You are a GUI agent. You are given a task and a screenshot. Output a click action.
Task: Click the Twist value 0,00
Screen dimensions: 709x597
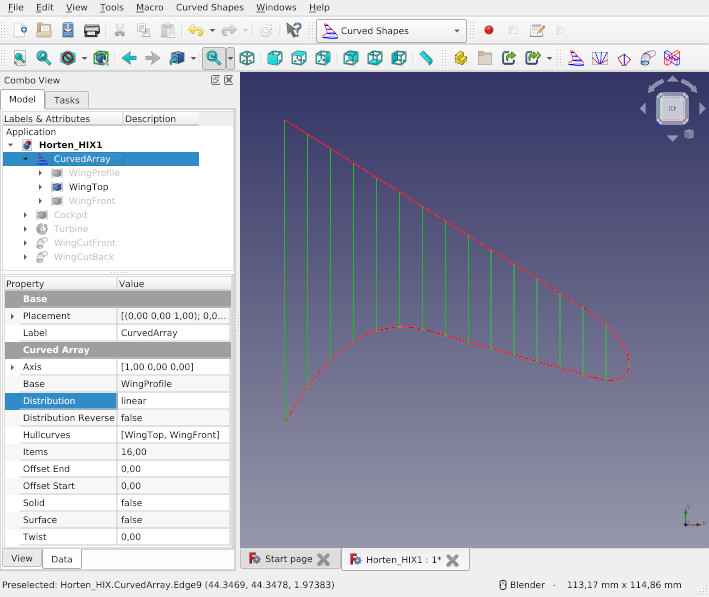click(x=174, y=537)
